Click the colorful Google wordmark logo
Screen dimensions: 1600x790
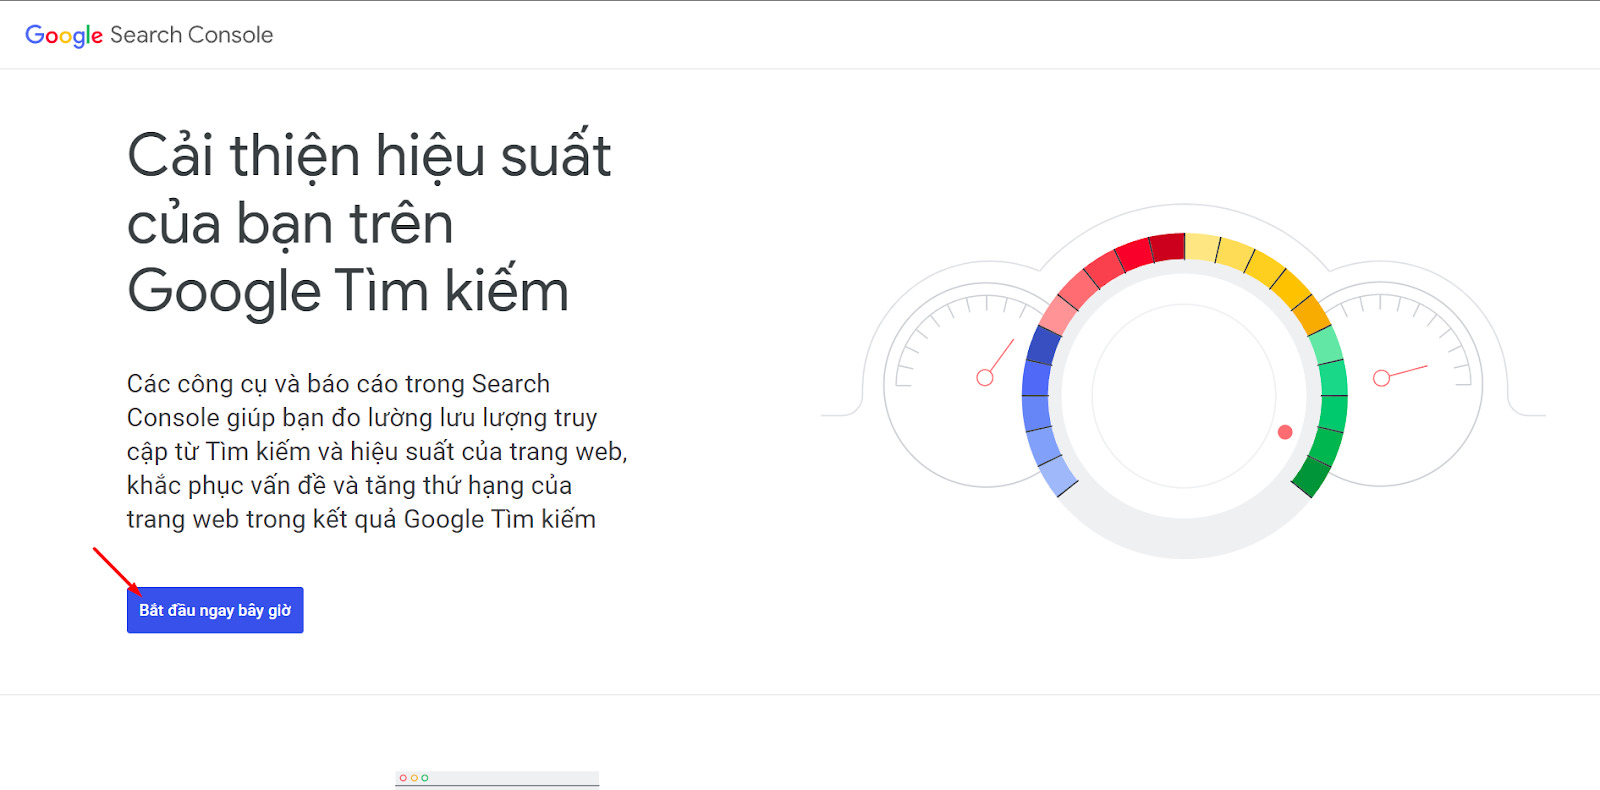click(x=64, y=36)
